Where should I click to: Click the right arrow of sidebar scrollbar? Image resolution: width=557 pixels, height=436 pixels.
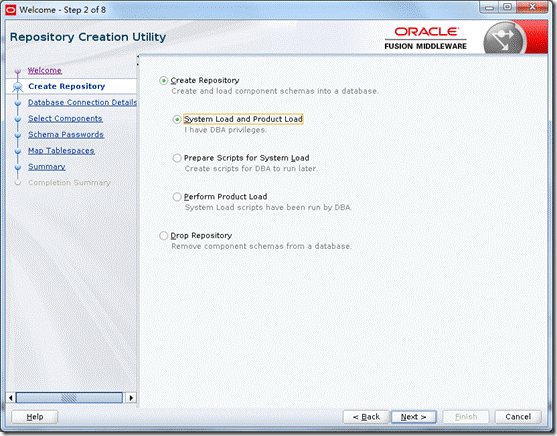(x=131, y=398)
